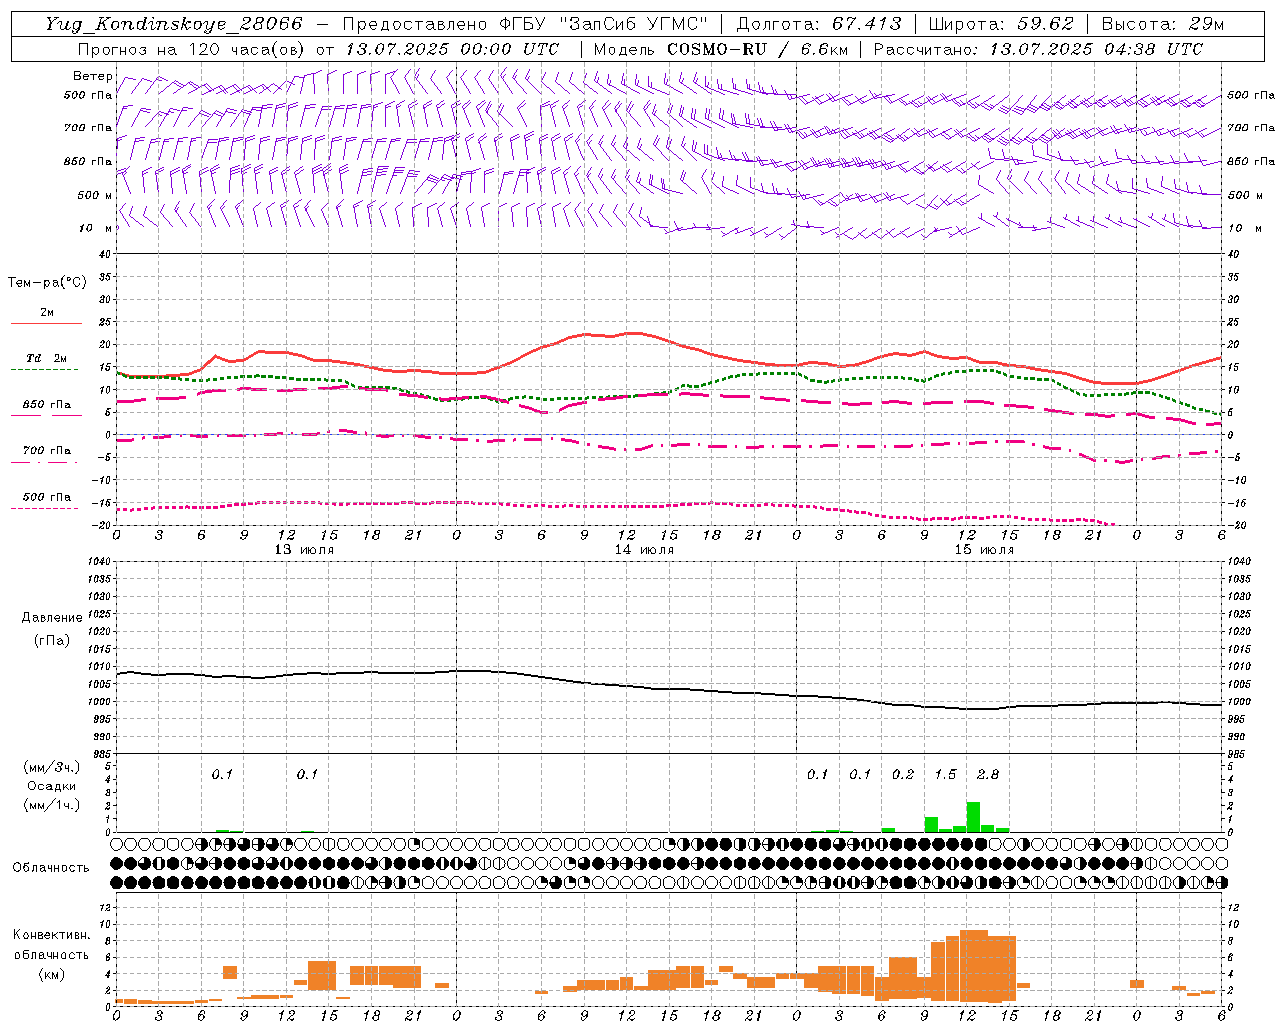The image size is (1280, 1024).
Task: Click the pink dash-dot 700 гПа legend line
Action: (x=45, y=462)
